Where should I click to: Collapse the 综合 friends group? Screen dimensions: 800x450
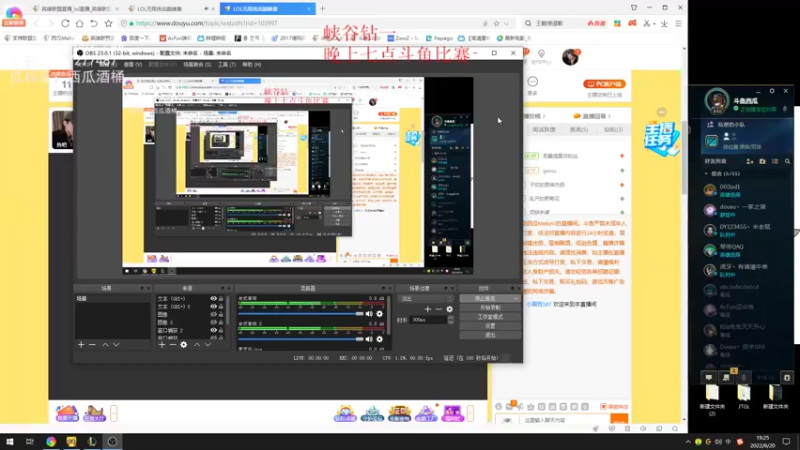pos(707,174)
